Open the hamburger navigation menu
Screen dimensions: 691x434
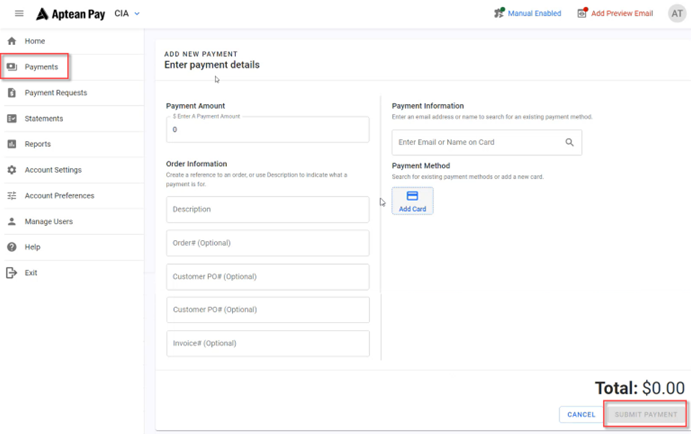[19, 13]
